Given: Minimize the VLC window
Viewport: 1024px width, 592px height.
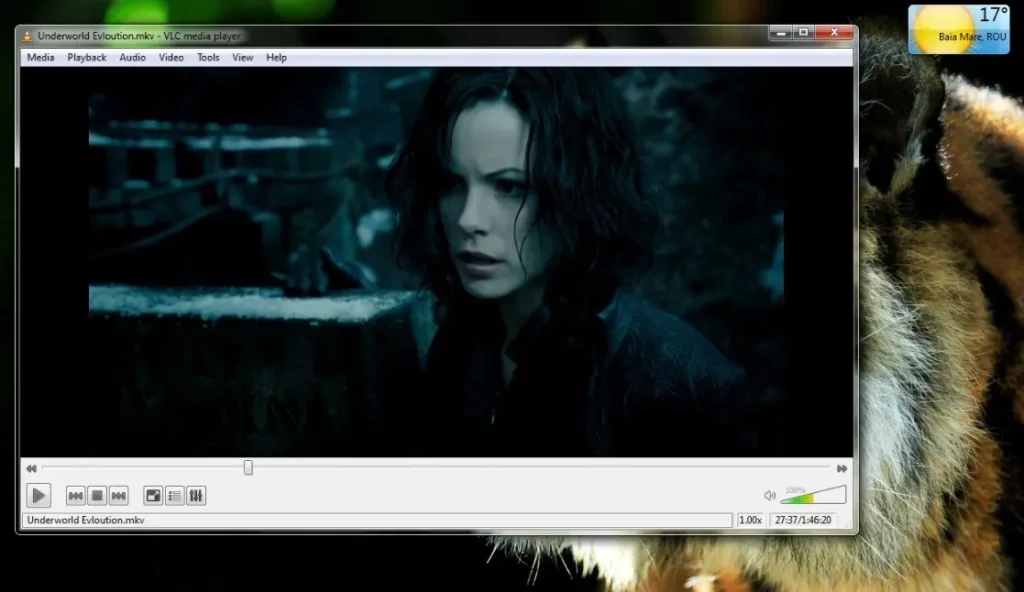Looking at the screenshot, I should [x=780, y=33].
